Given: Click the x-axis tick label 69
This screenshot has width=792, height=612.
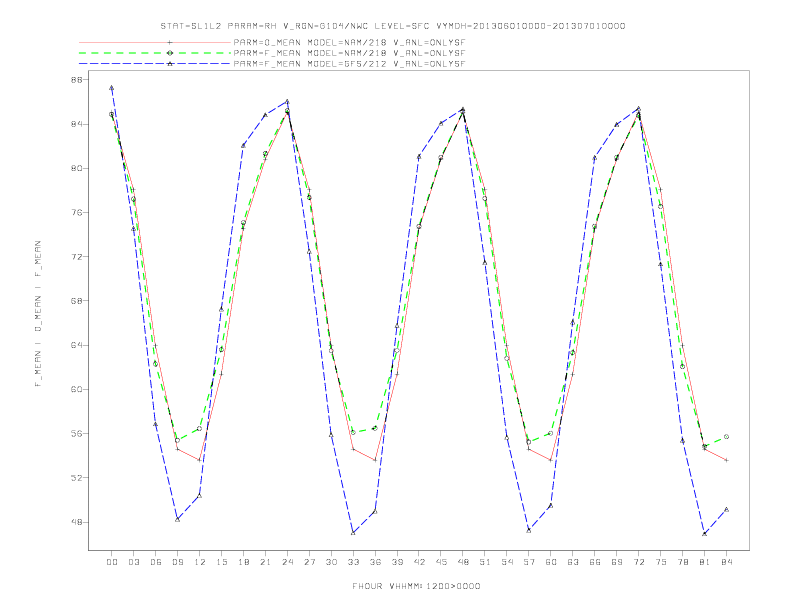Looking at the screenshot, I should click(617, 562).
